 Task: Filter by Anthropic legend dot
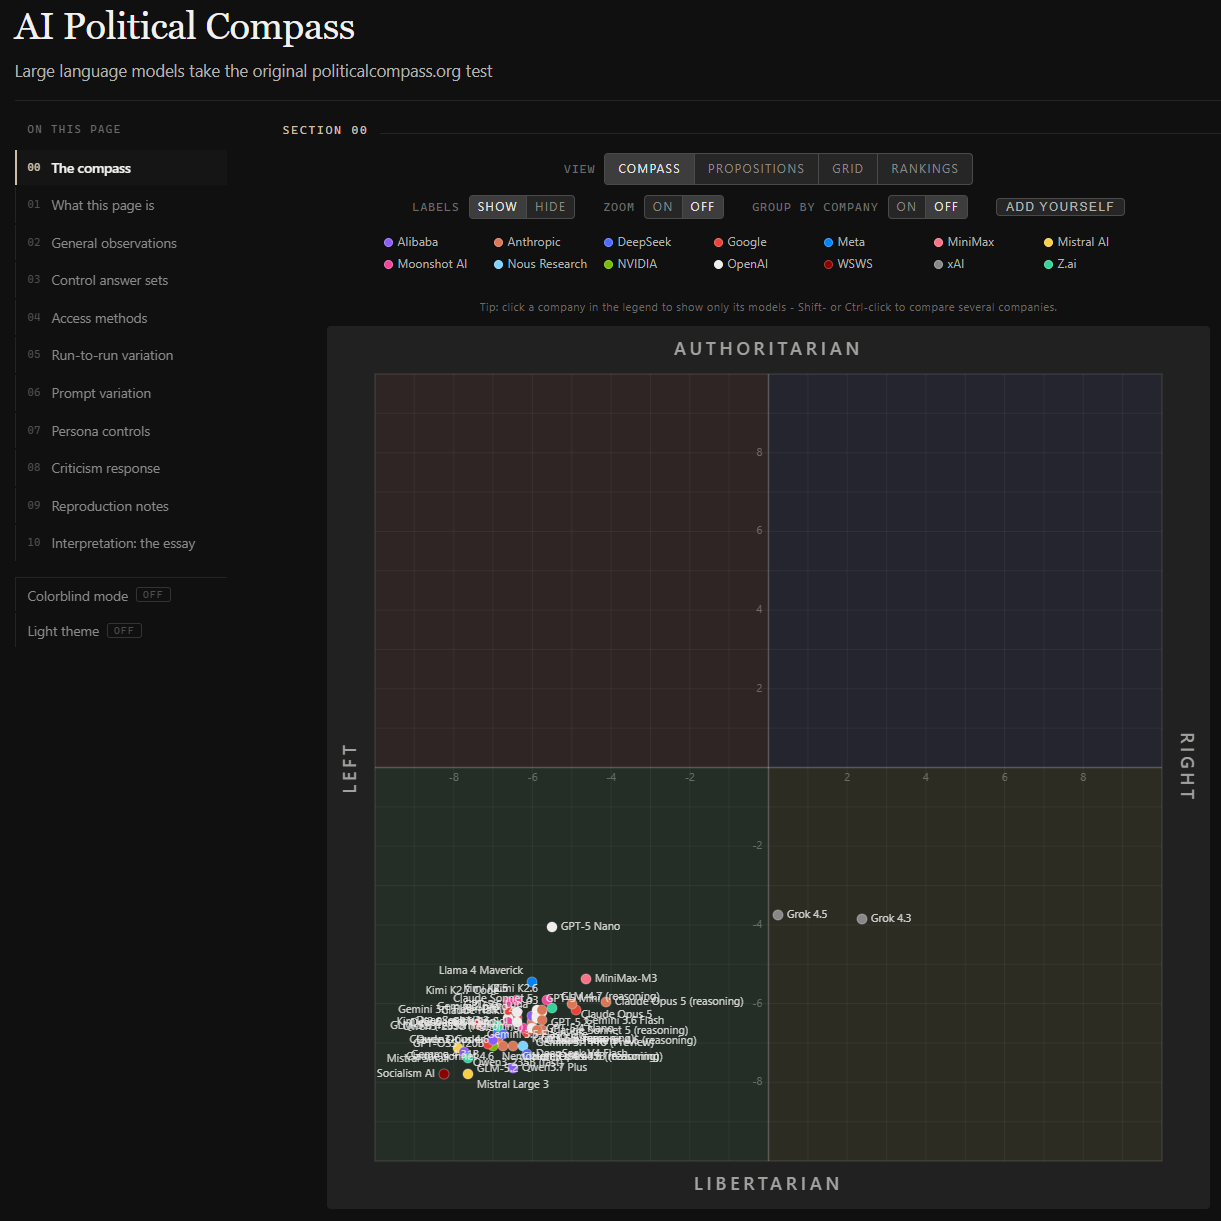click(x=498, y=242)
